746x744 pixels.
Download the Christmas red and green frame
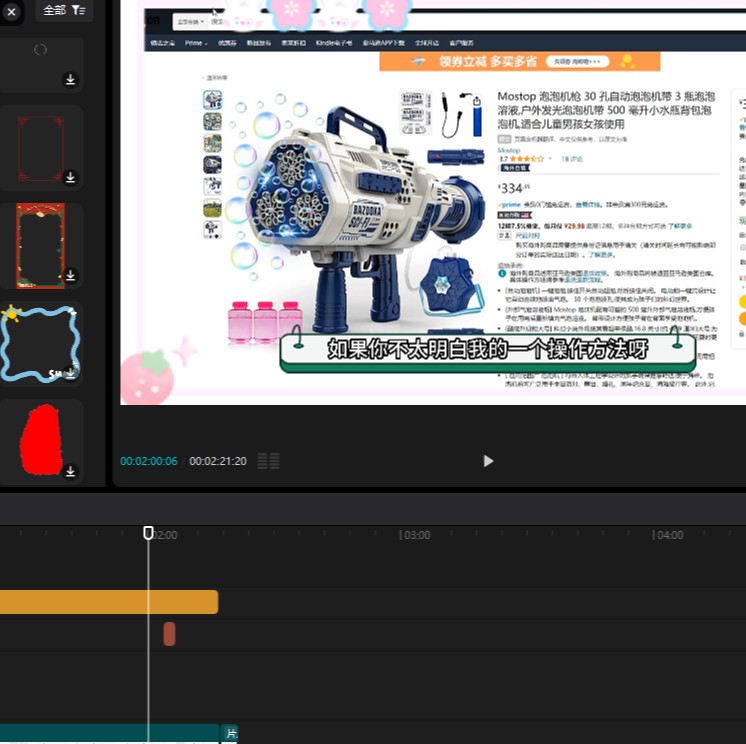[70, 275]
